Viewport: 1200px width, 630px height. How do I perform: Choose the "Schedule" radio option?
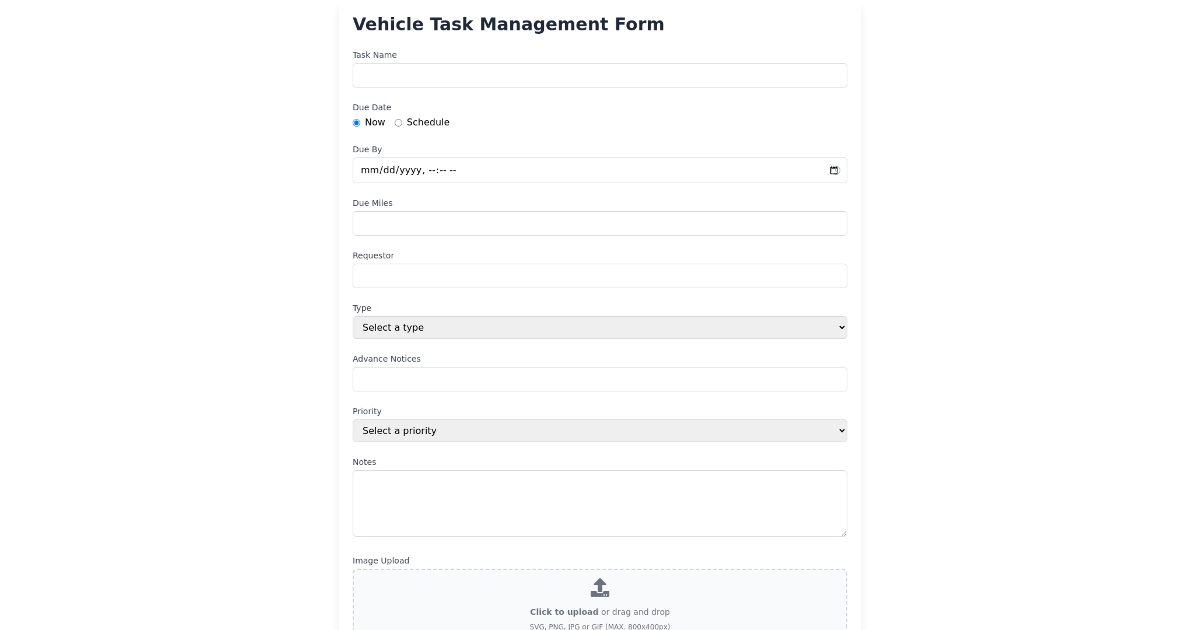(398, 122)
